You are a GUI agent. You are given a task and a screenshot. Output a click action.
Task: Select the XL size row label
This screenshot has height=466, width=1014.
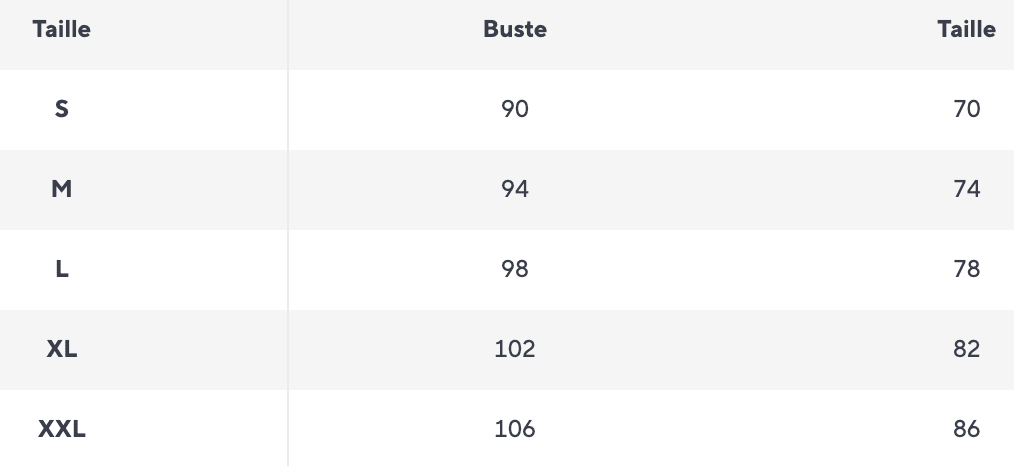61,349
